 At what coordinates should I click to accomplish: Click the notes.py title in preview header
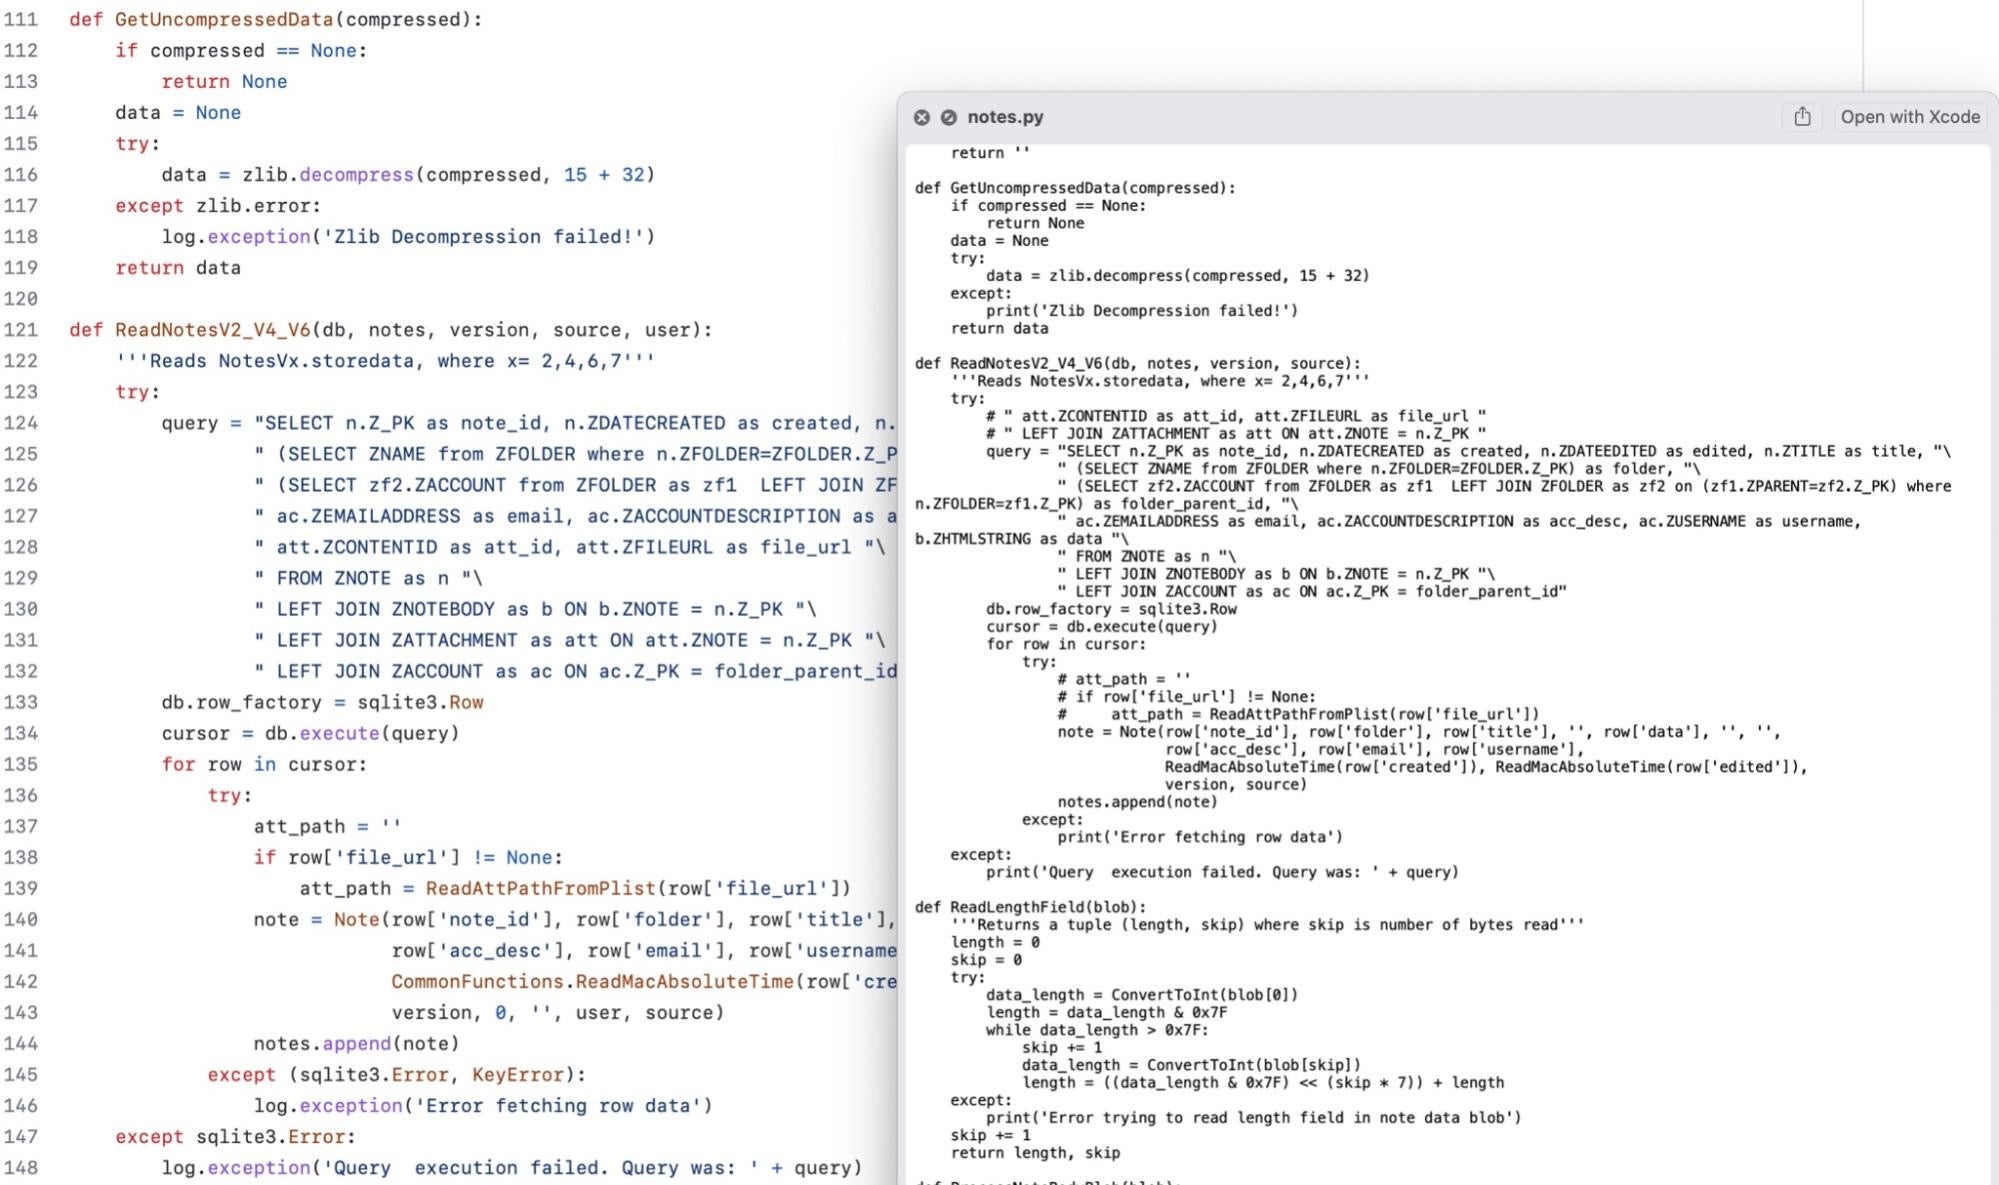(1005, 117)
